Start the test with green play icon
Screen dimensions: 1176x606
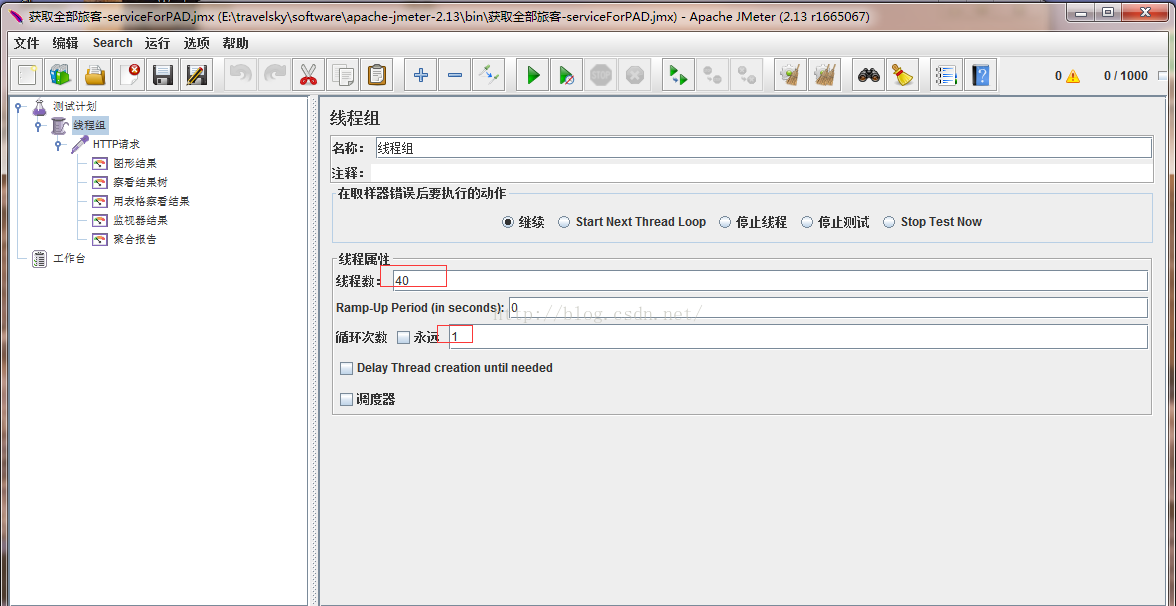pos(532,75)
